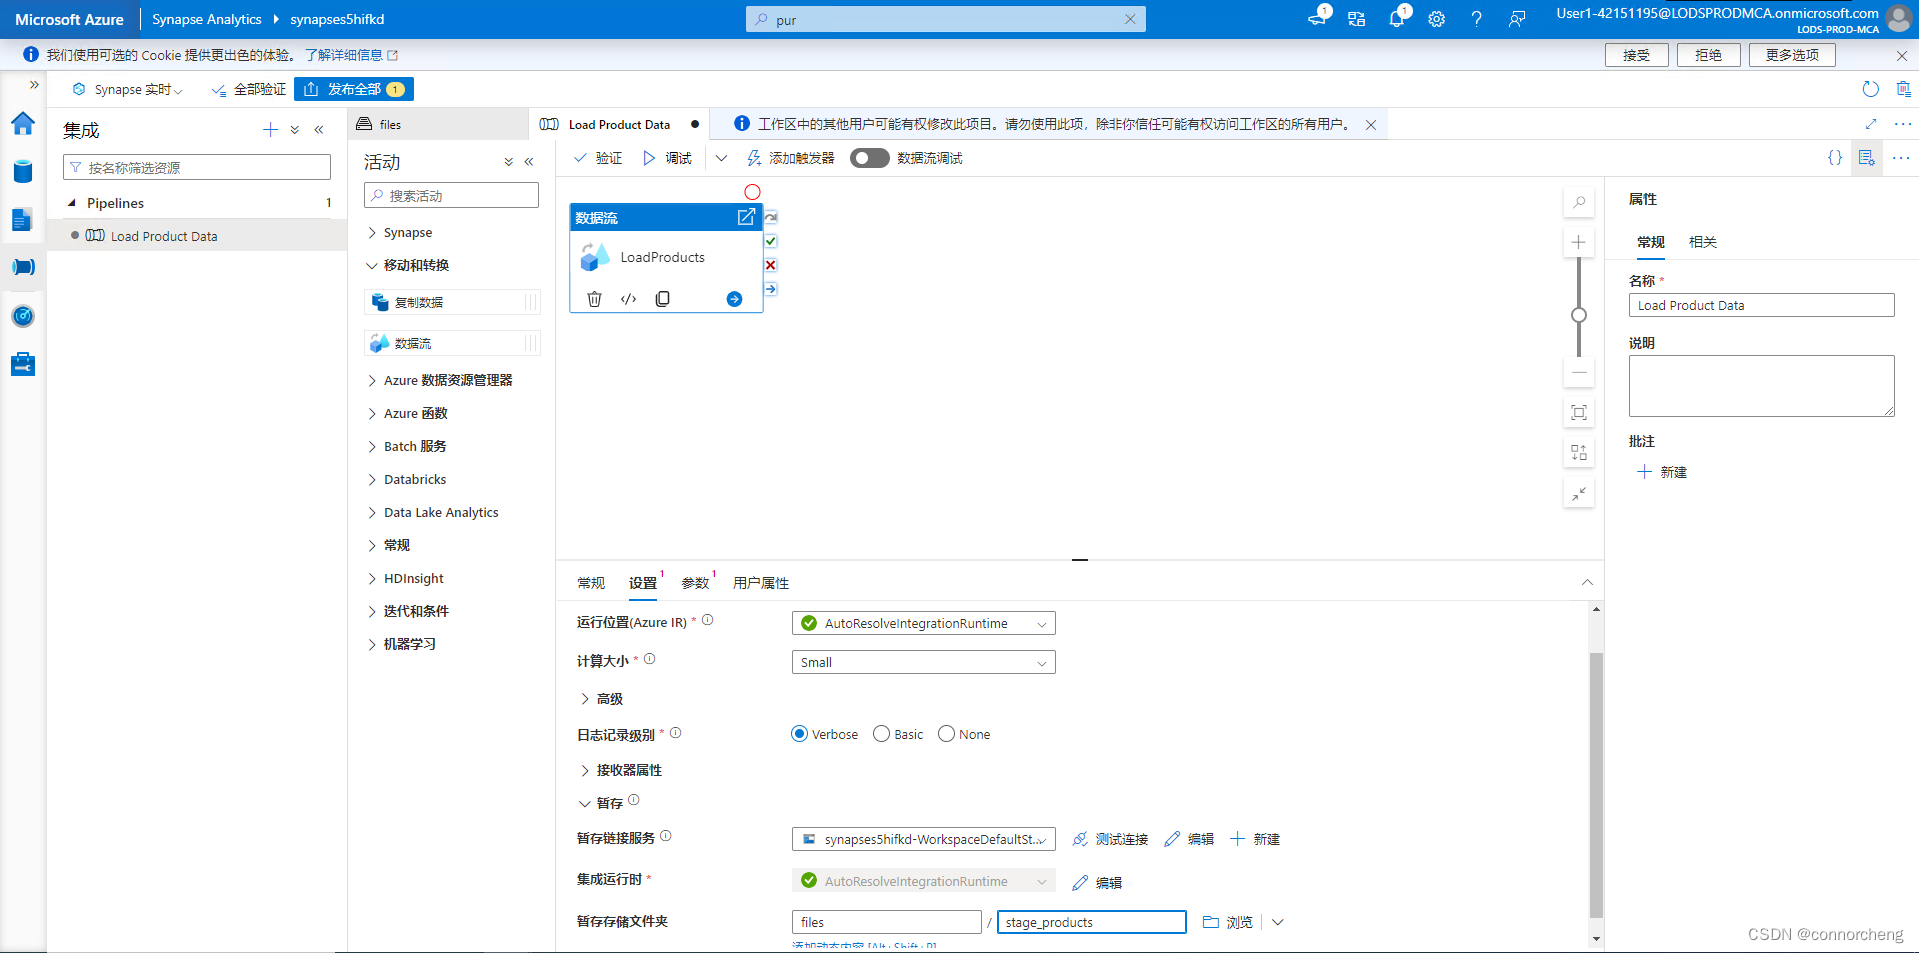Switch to the files tab

coord(440,124)
